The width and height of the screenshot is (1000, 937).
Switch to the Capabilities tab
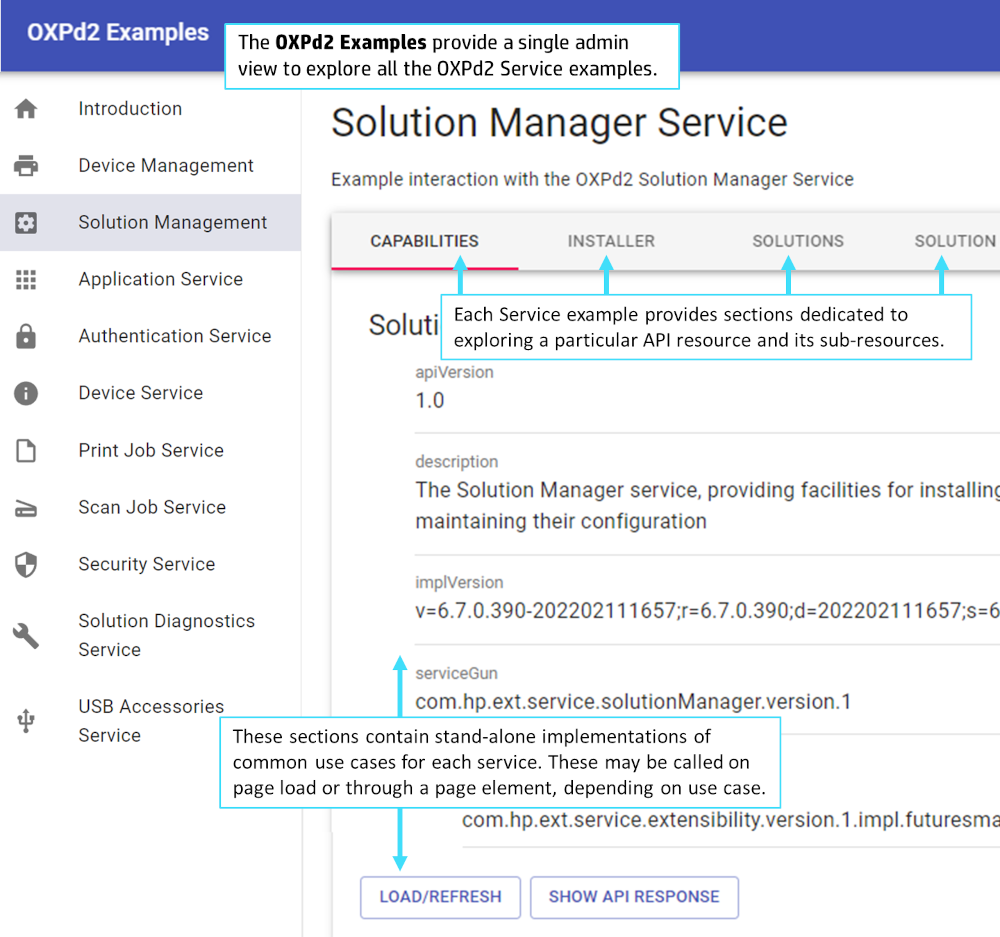[424, 241]
